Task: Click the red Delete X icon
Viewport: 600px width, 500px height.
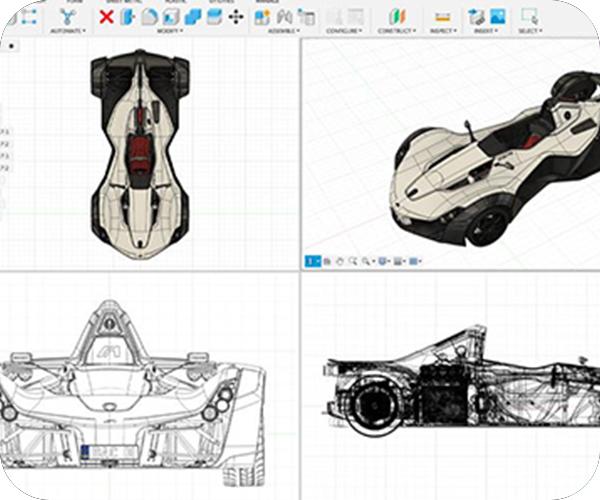Action: (x=107, y=17)
